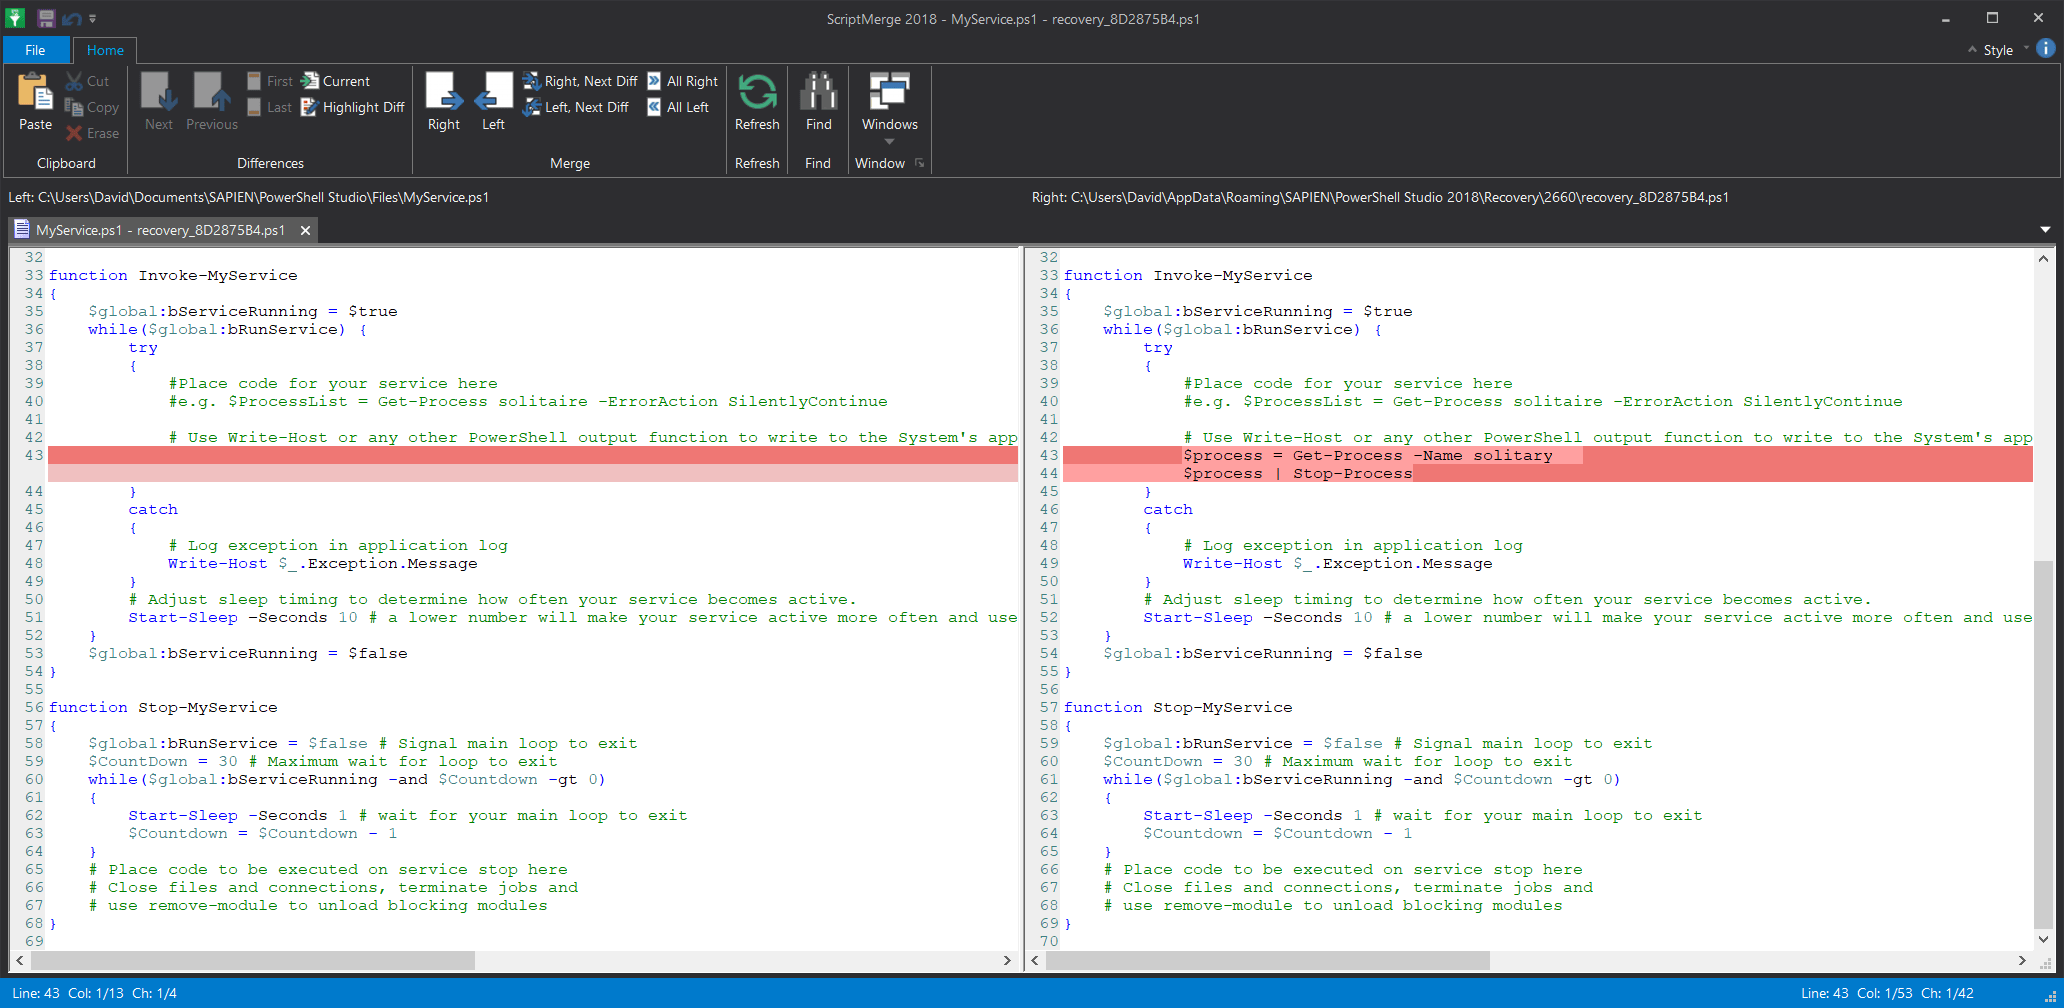Viewport: 2064px width, 1008px height.
Task: Click the Paste clipboard icon
Action: click(x=35, y=102)
